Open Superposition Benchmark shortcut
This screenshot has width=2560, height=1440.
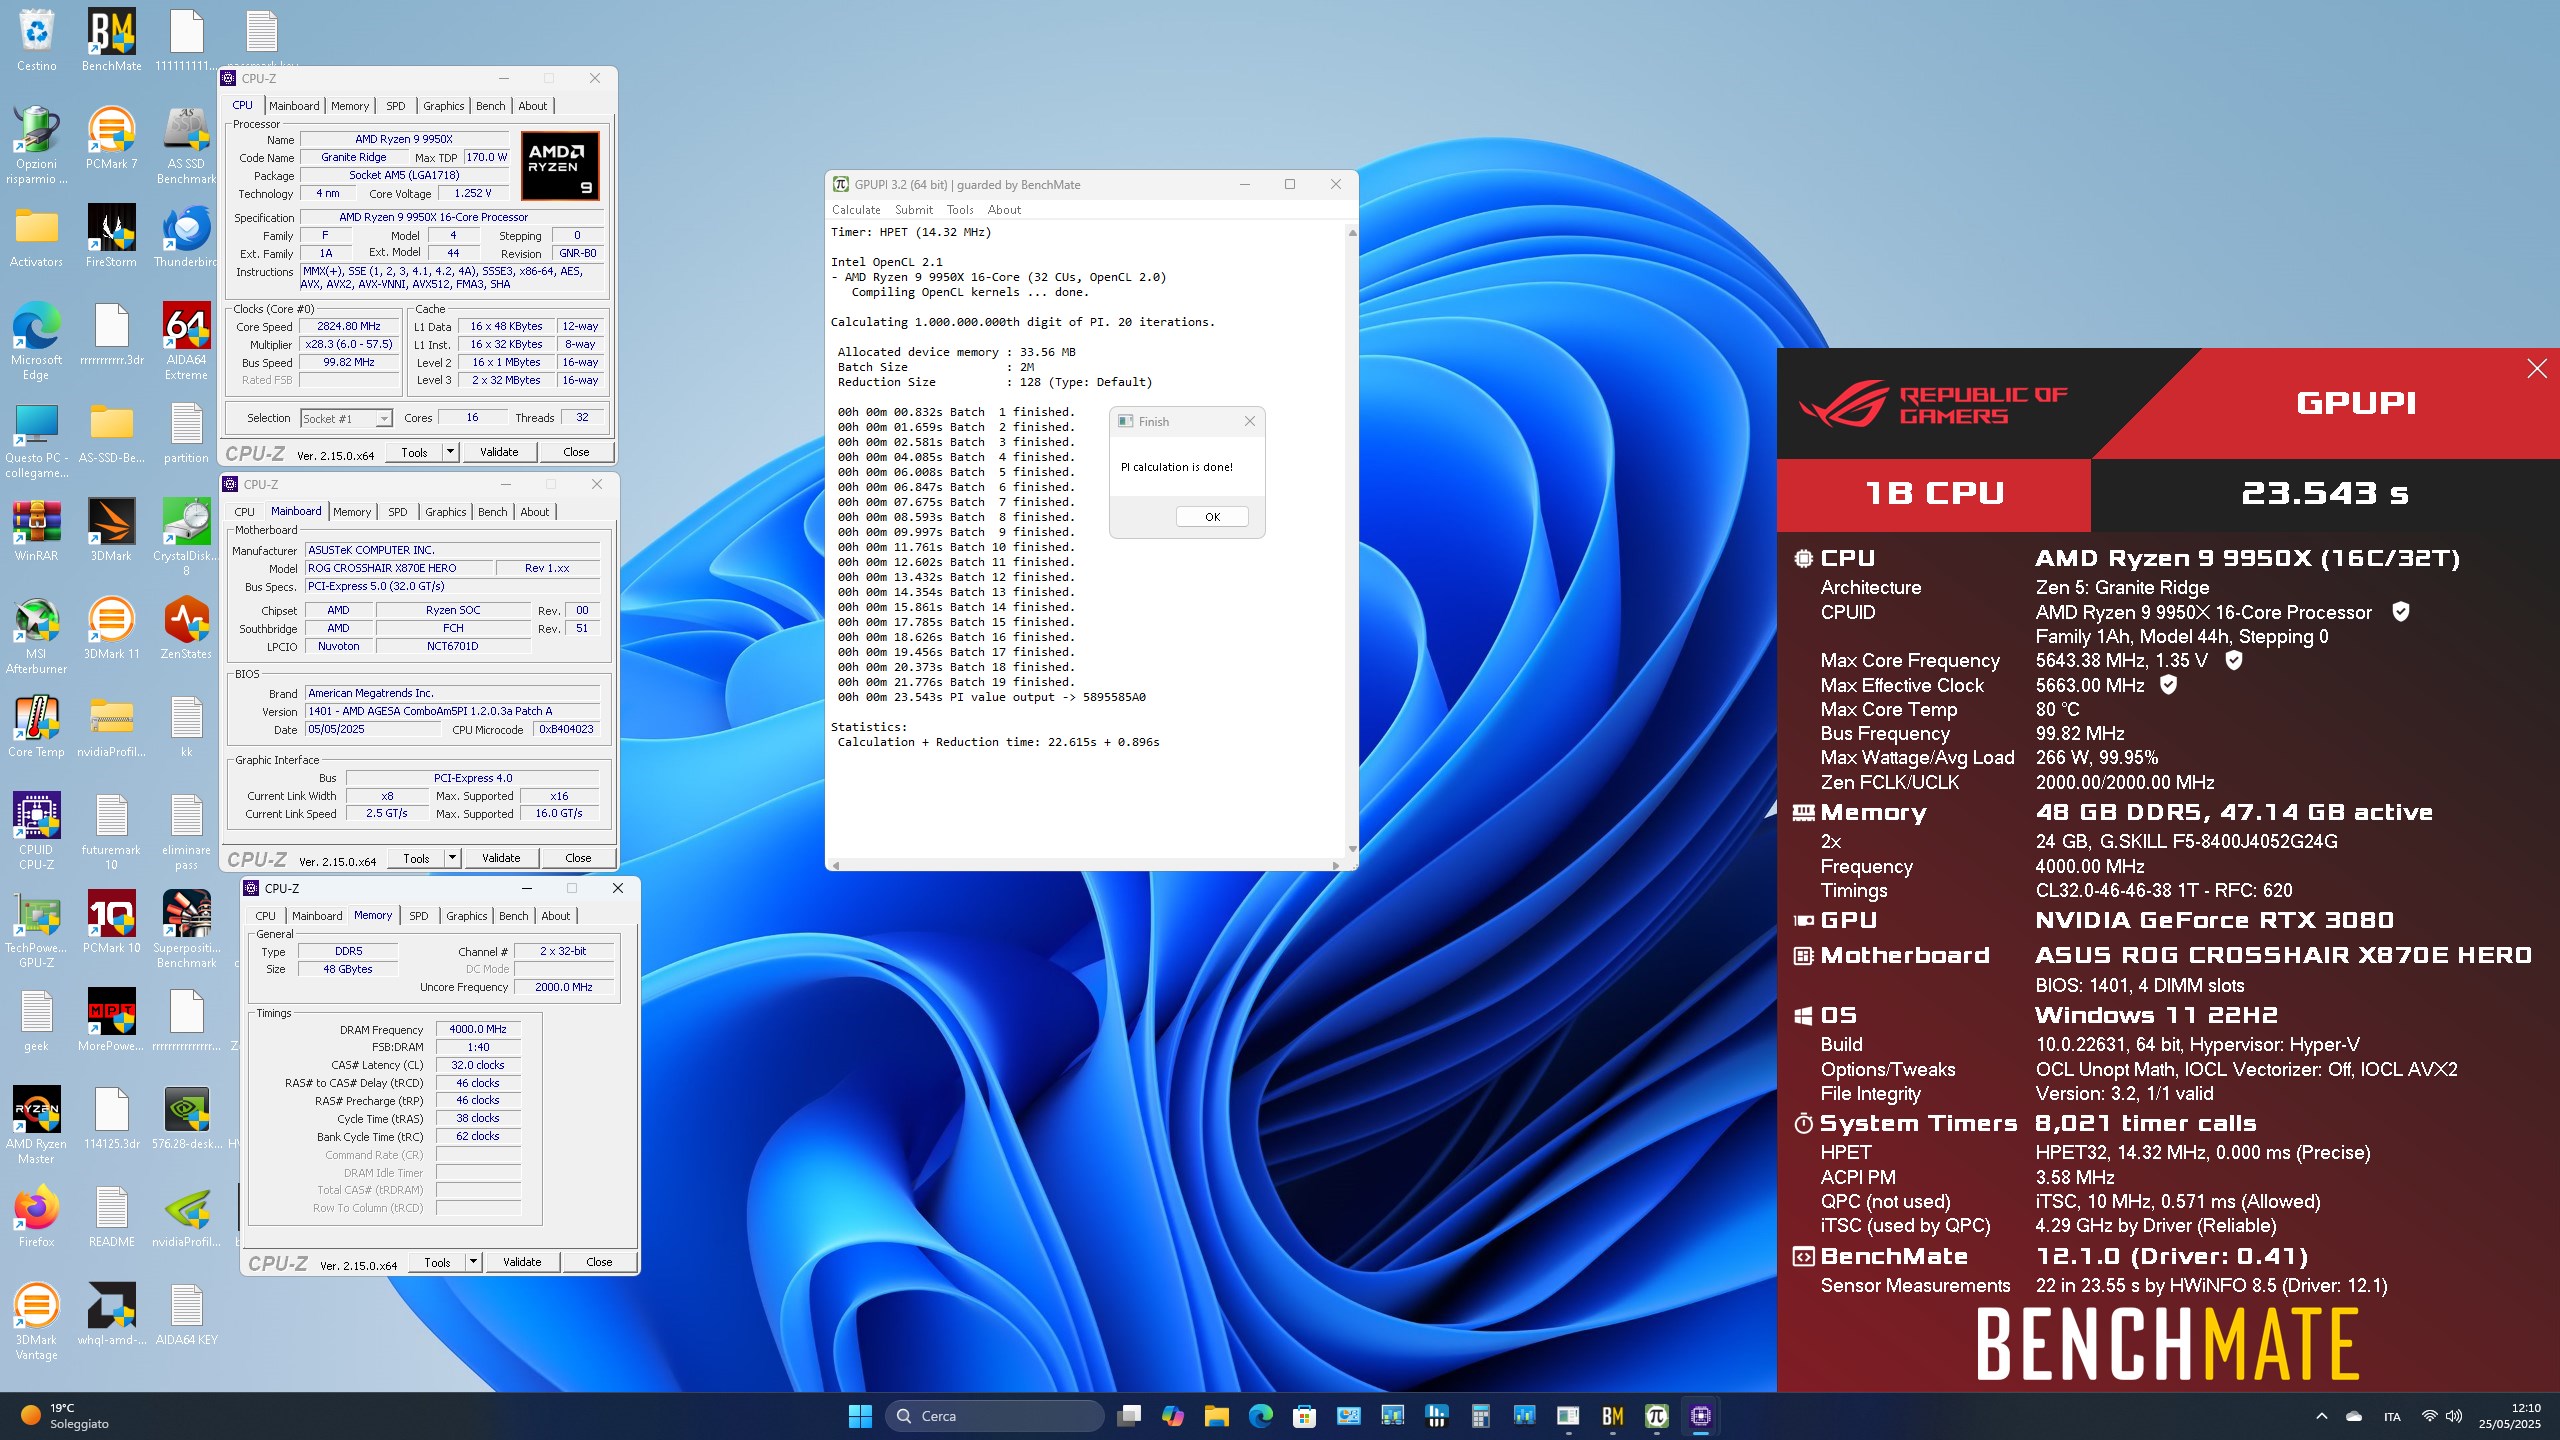click(186, 930)
